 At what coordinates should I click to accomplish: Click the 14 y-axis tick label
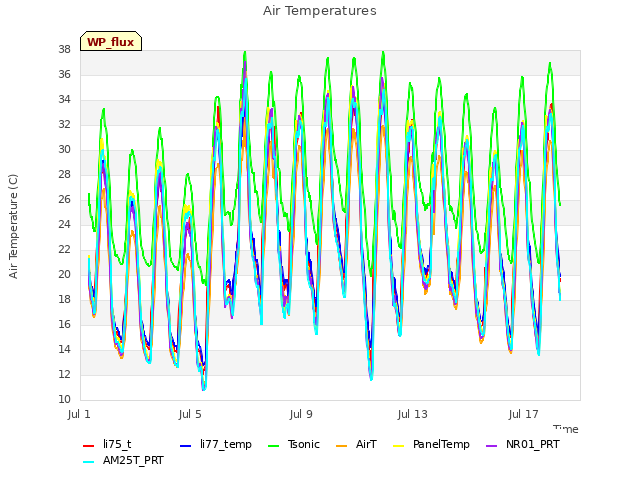64,349
